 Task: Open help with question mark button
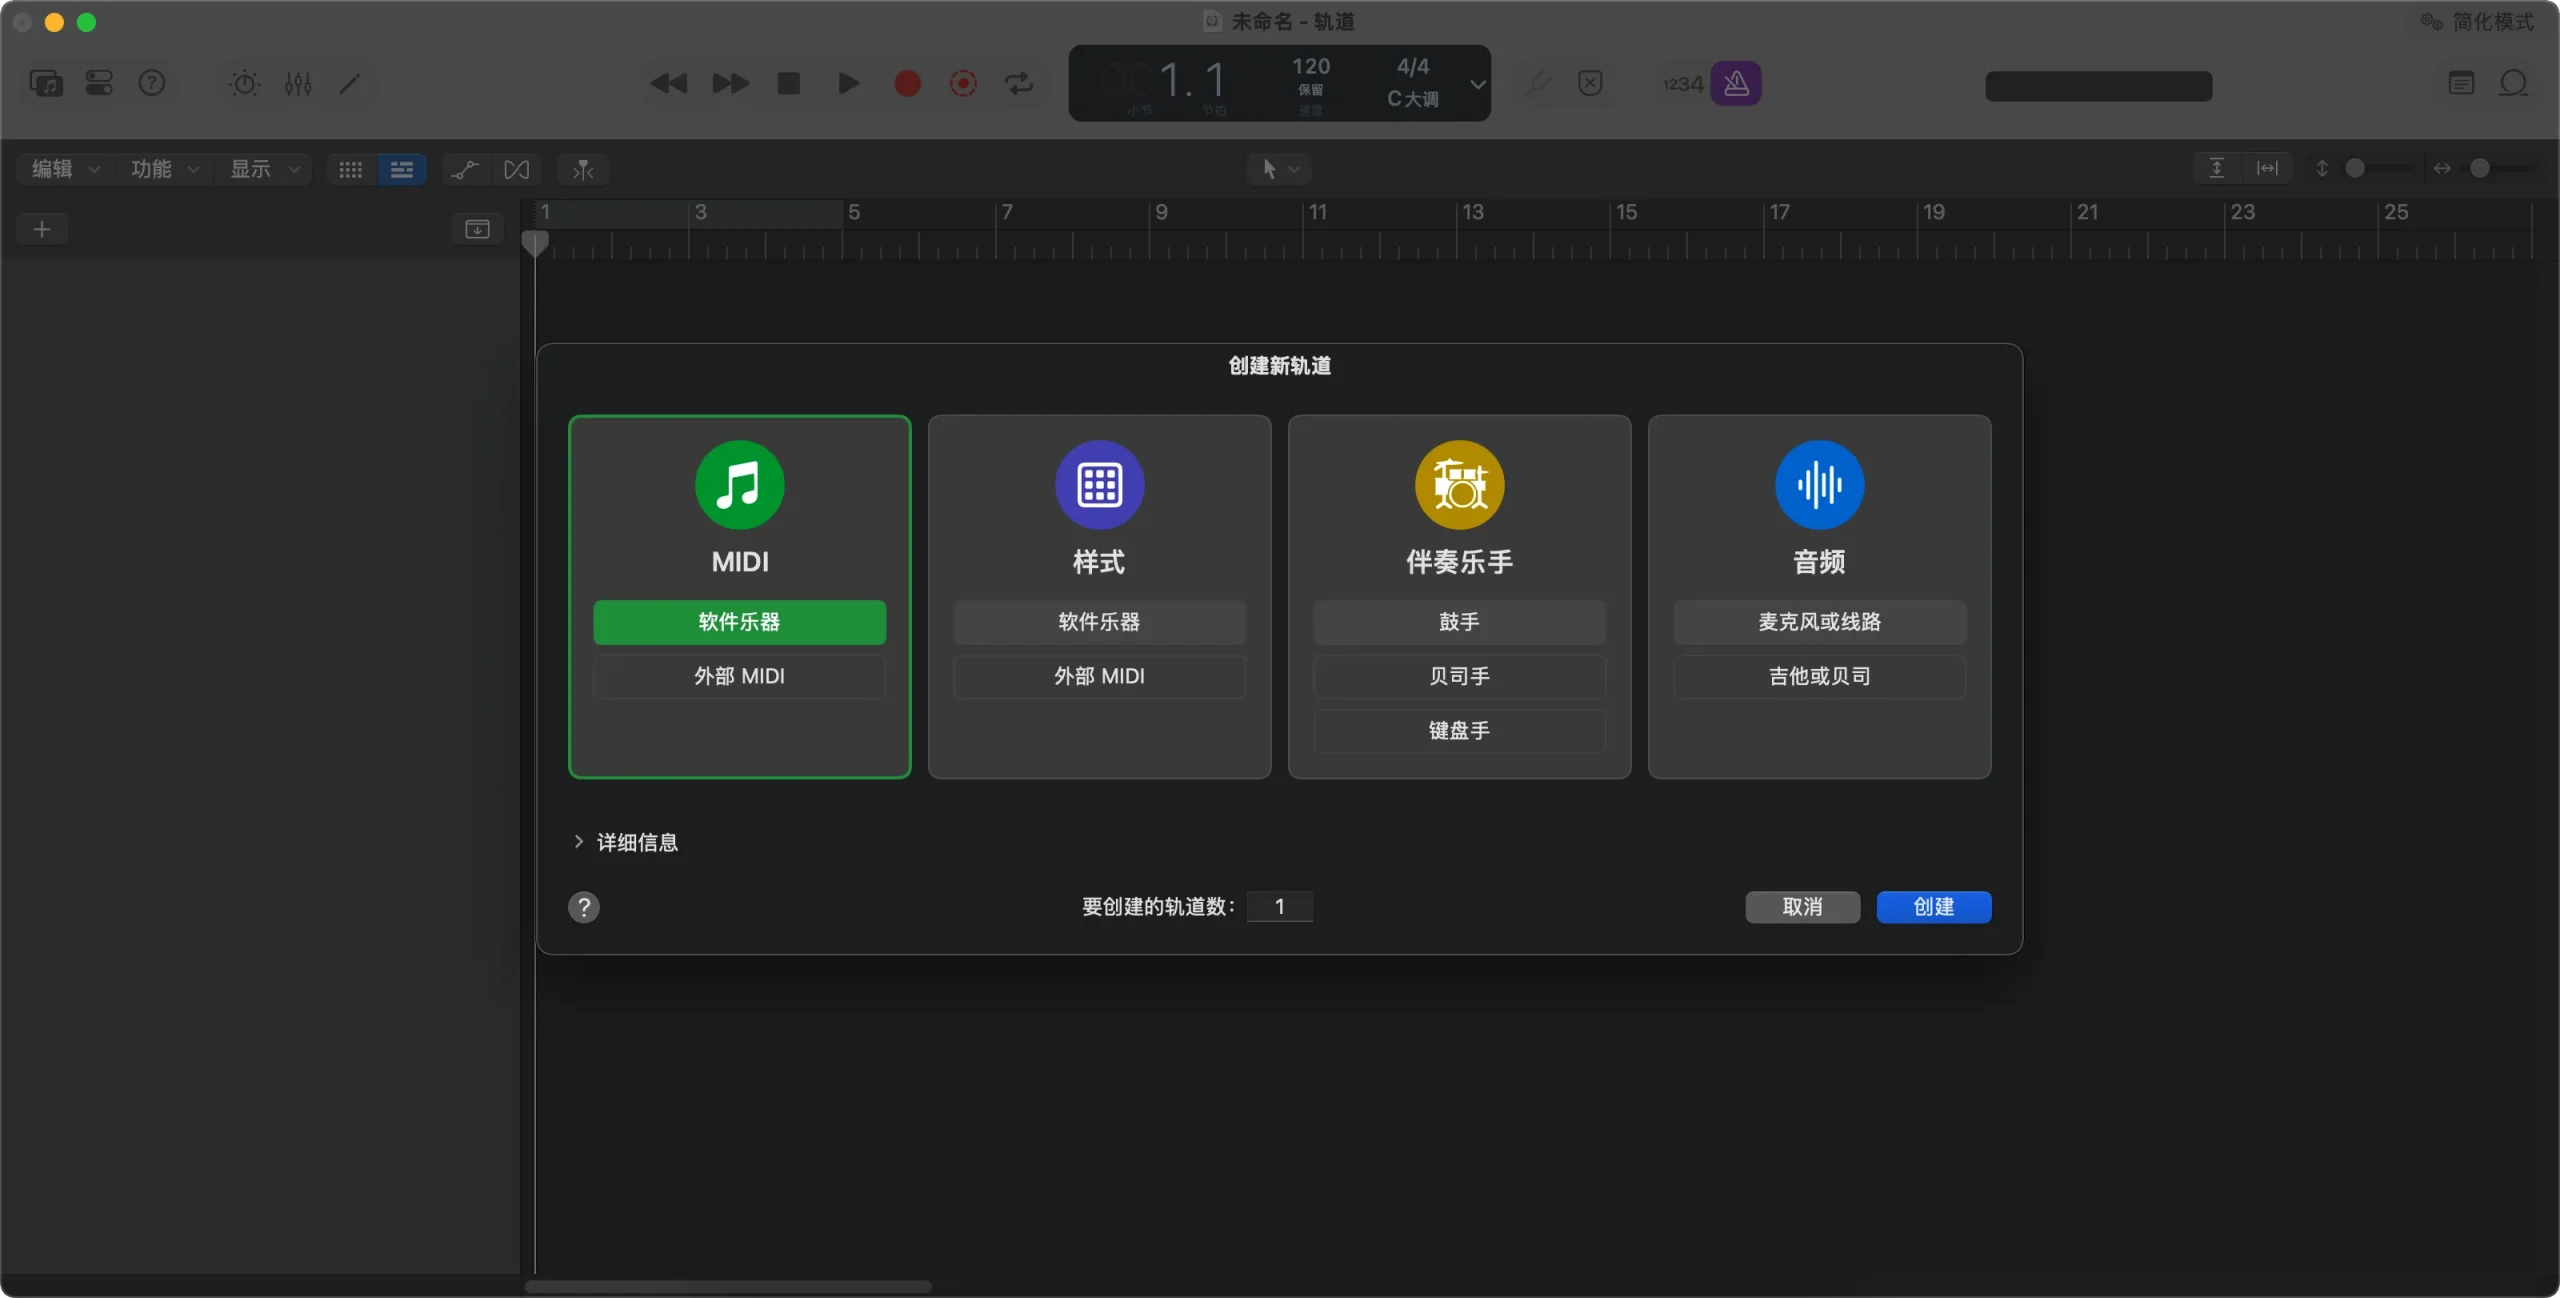click(584, 907)
